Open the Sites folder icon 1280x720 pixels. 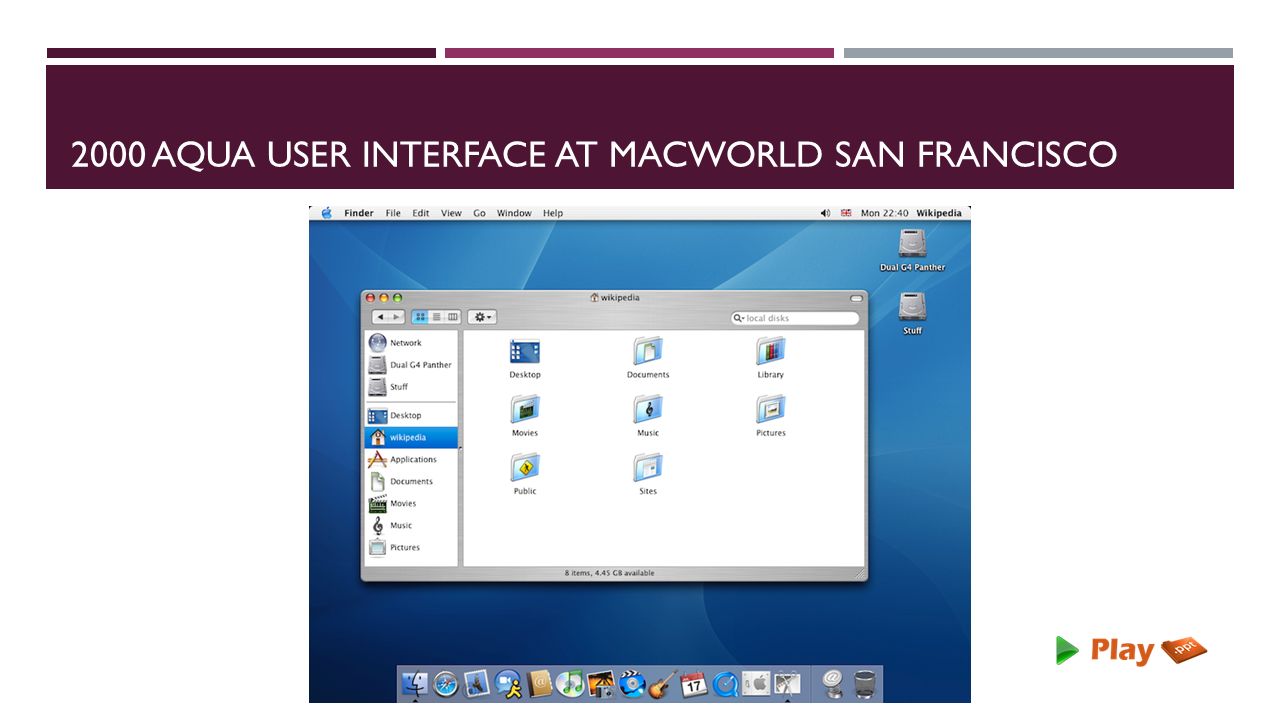coord(648,473)
